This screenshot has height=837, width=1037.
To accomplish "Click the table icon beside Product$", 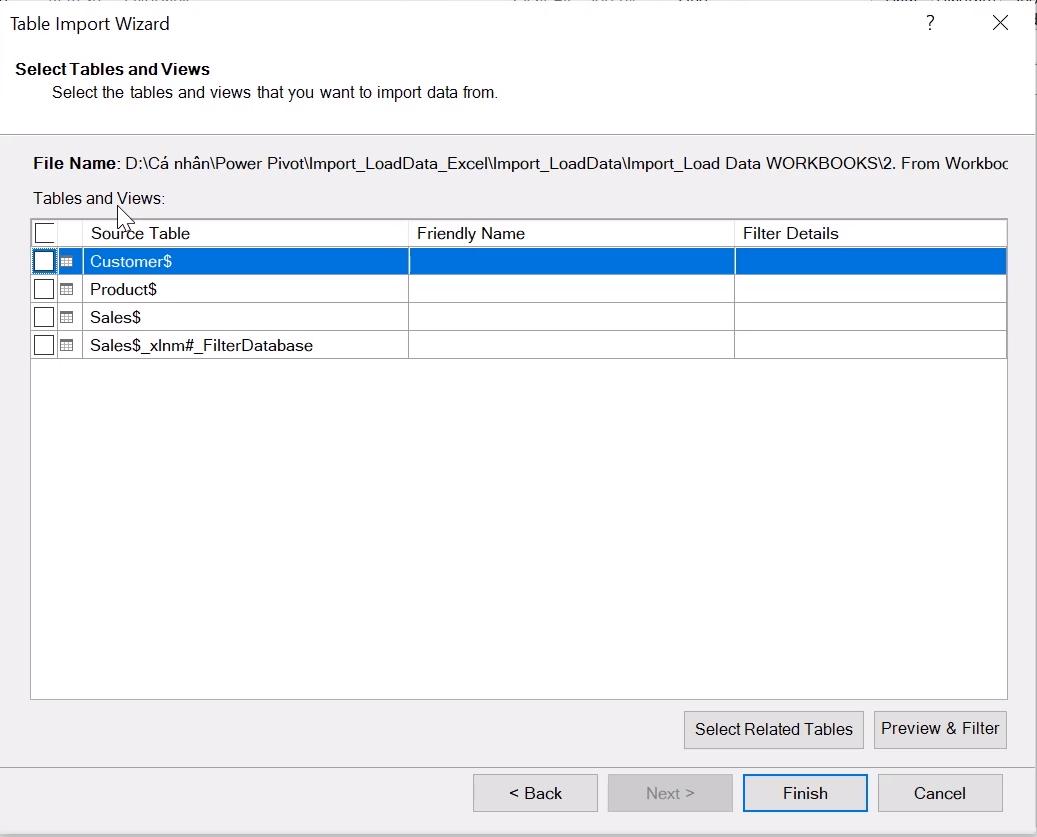I will click(66, 289).
